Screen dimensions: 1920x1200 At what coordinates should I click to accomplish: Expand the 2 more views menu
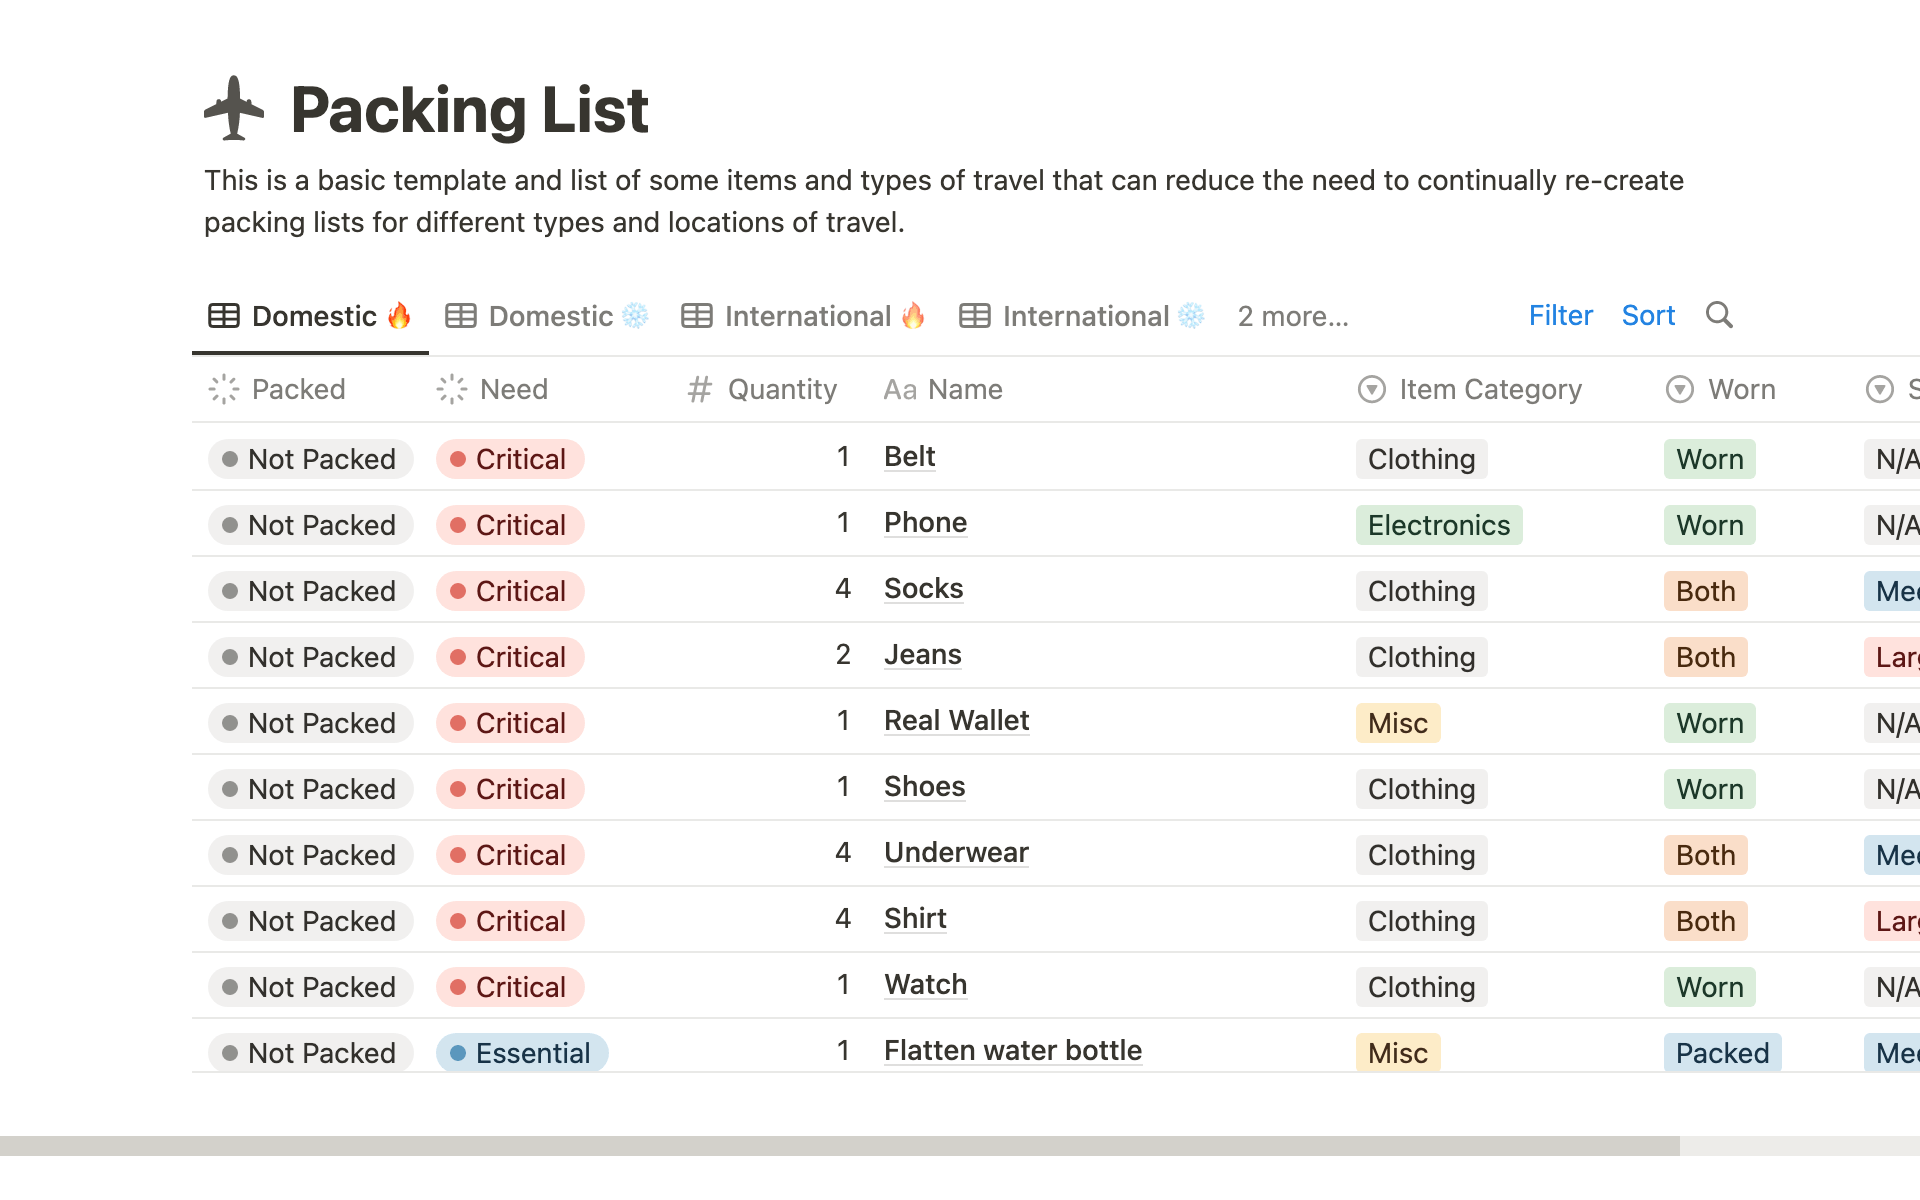coord(1293,316)
